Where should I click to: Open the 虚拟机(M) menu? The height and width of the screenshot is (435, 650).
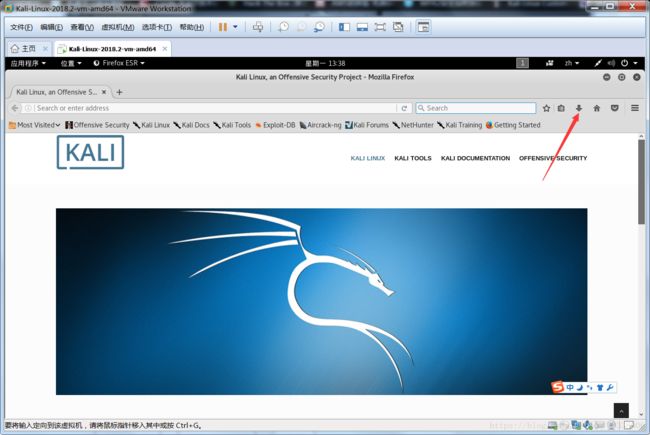pos(118,27)
